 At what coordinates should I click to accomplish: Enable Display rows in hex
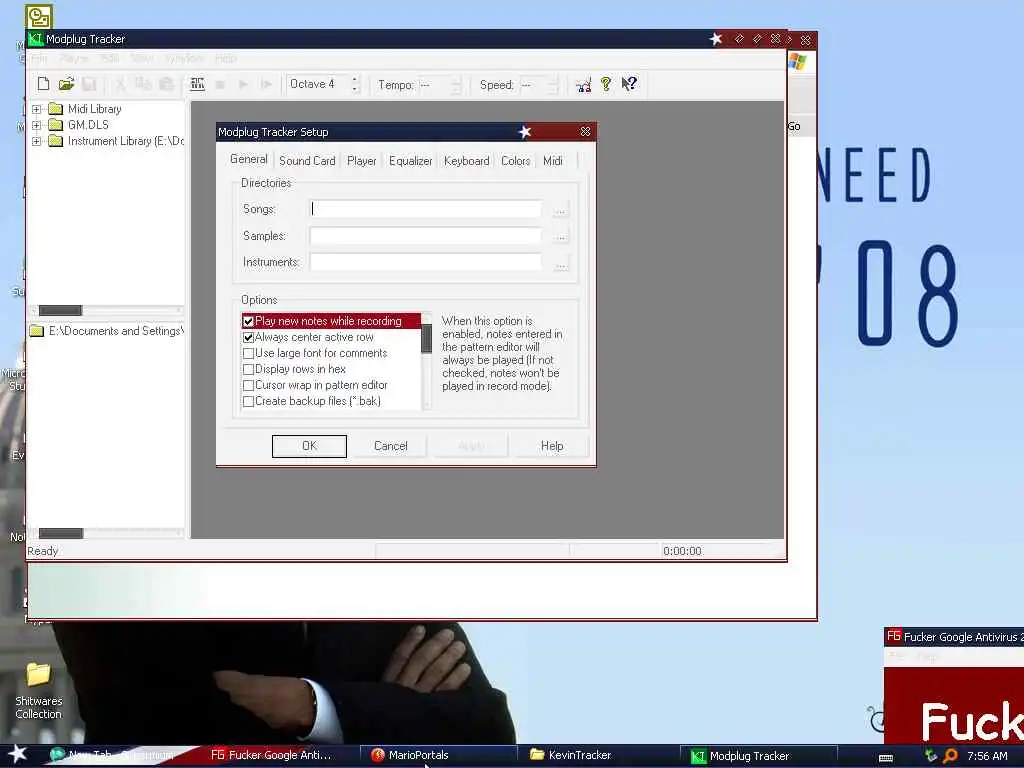coord(248,370)
